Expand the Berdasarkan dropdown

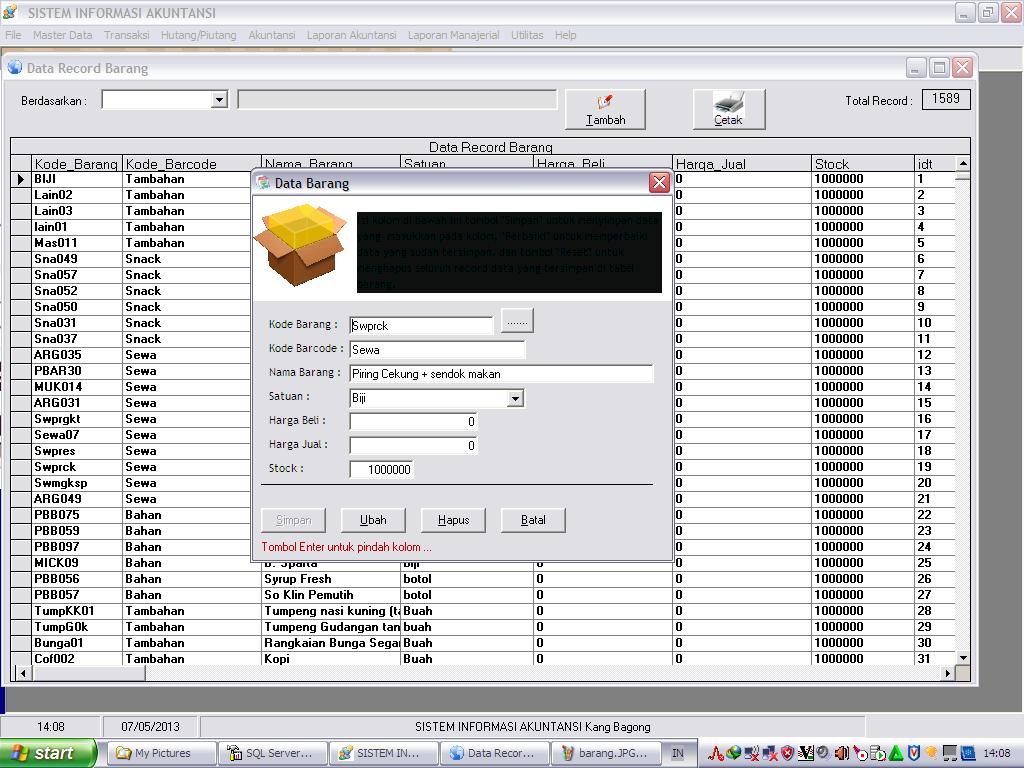coord(219,100)
